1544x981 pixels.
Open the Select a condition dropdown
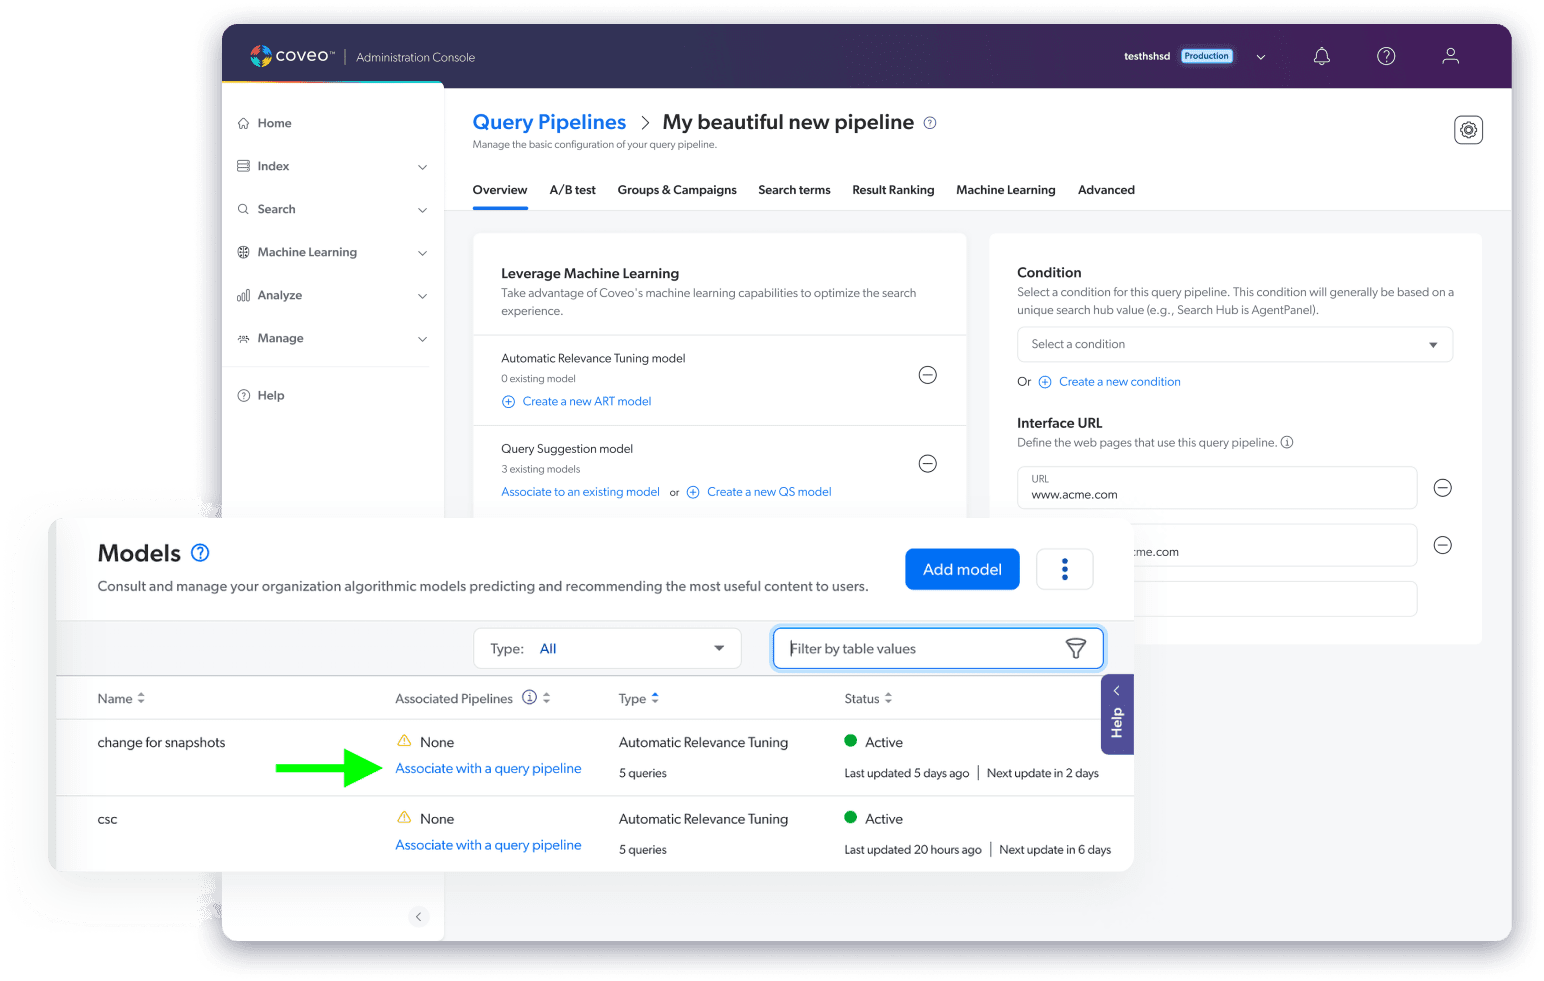(1235, 344)
